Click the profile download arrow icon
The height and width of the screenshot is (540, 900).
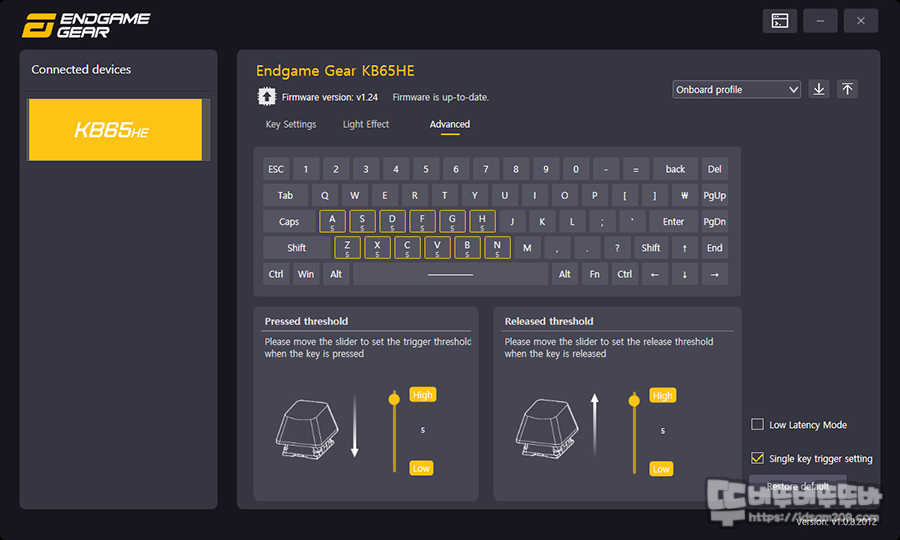tap(818, 89)
